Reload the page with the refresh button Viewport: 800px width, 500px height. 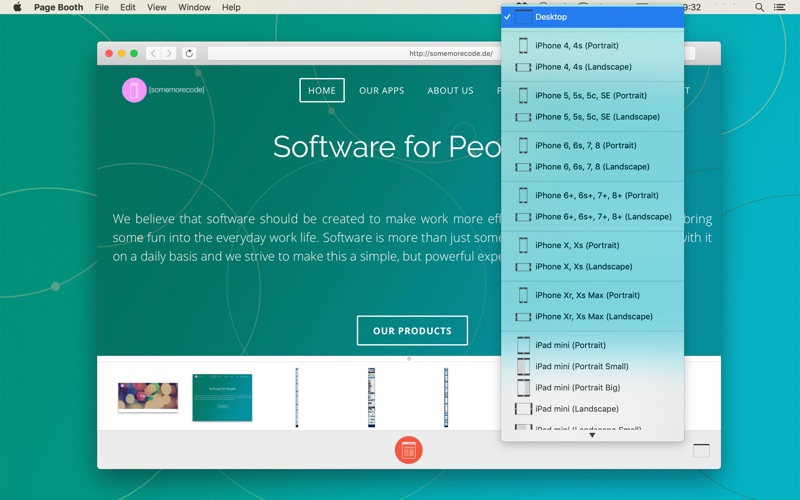click(x=189, y=53)
